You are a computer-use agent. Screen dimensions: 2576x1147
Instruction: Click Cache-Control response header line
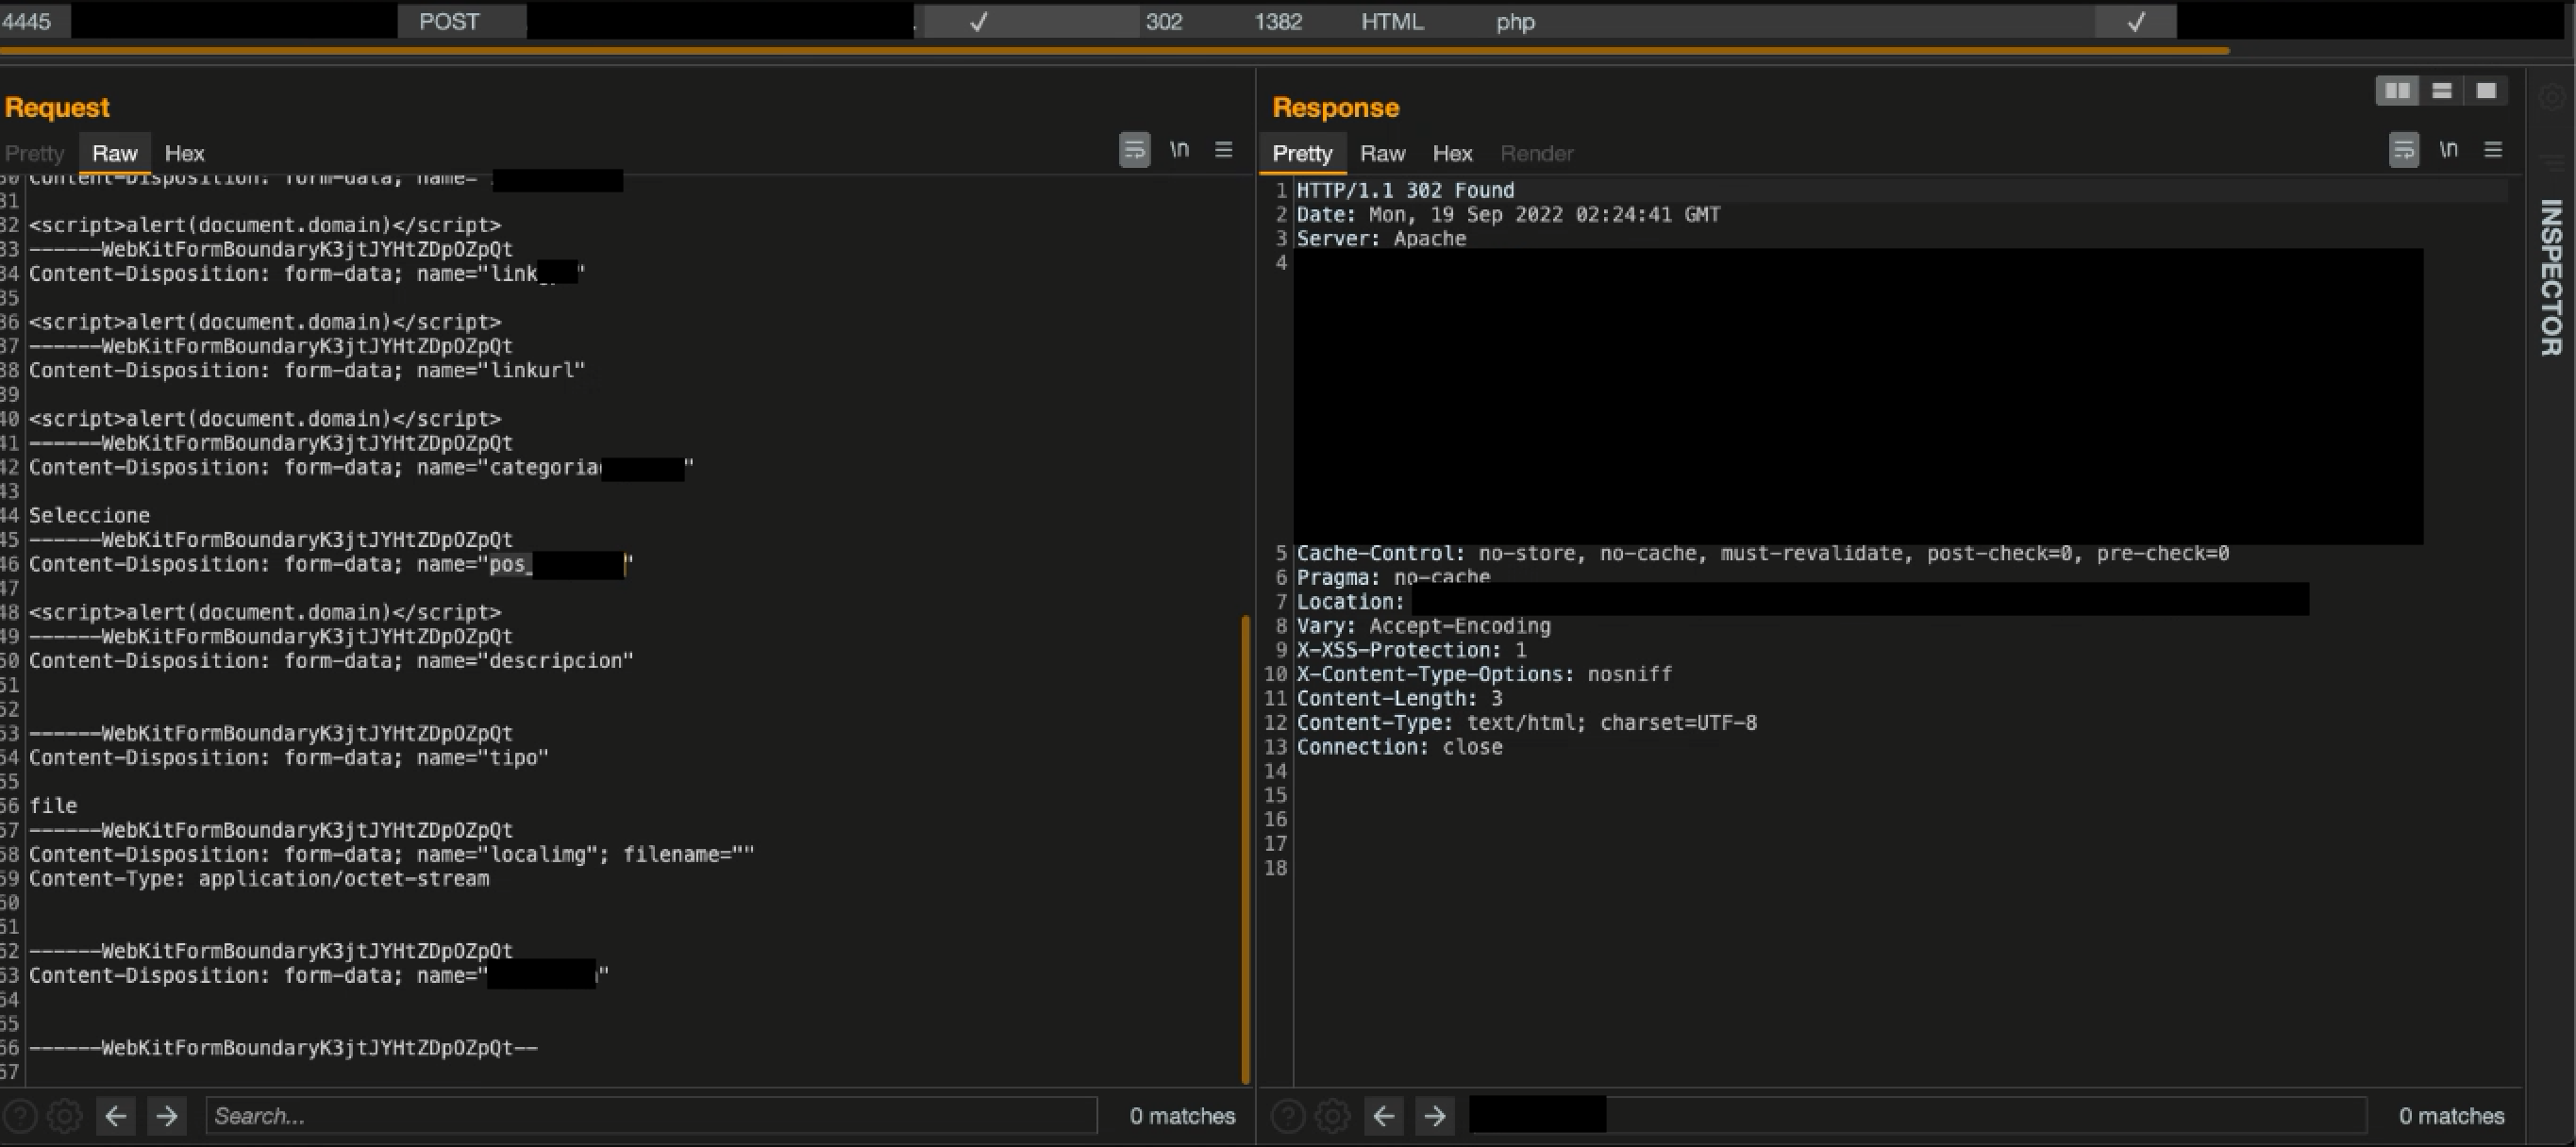point(1762,553)
